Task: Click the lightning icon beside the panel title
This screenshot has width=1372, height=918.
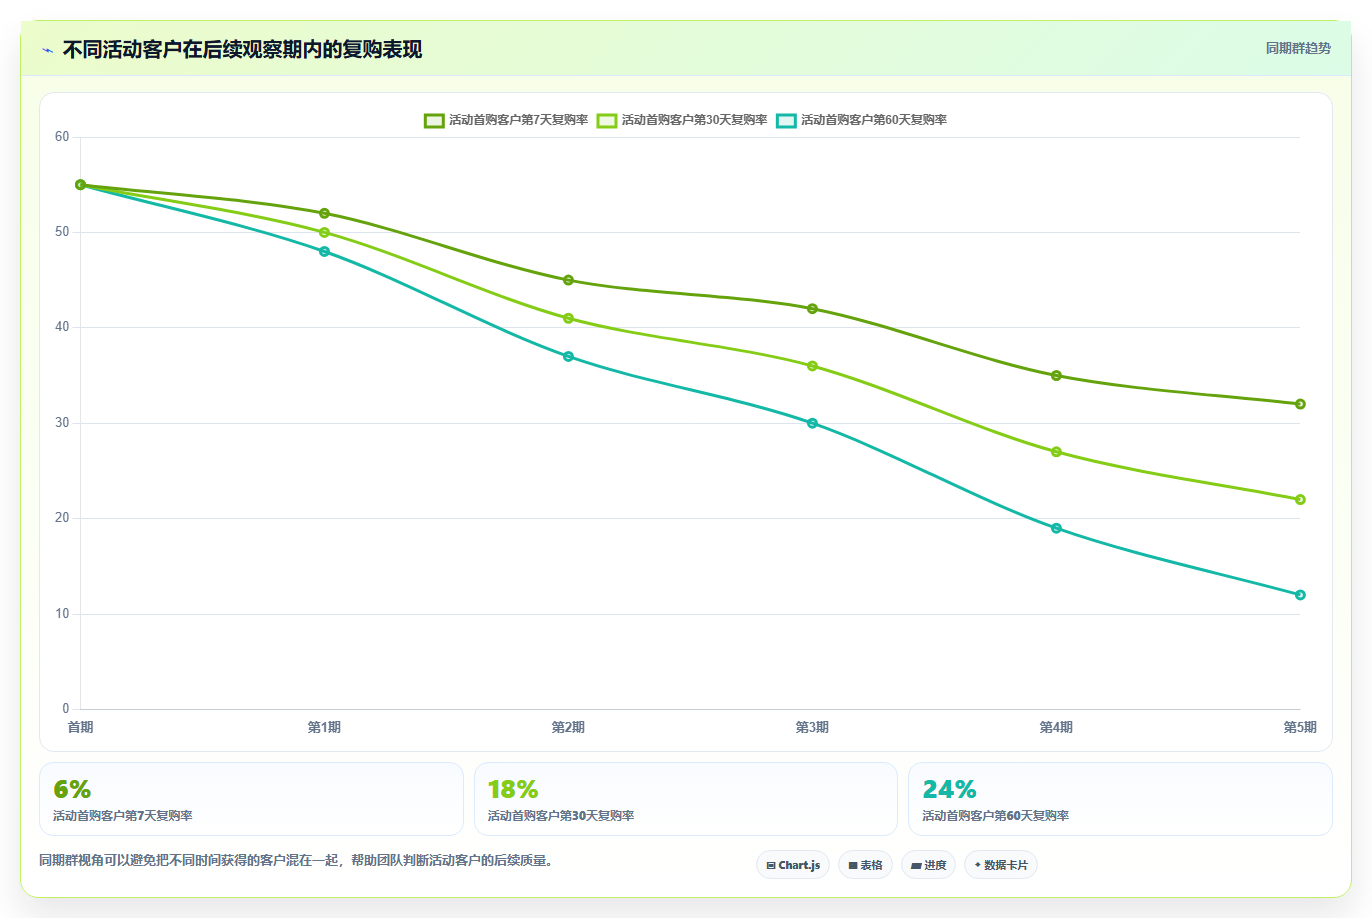Action: 47,50
